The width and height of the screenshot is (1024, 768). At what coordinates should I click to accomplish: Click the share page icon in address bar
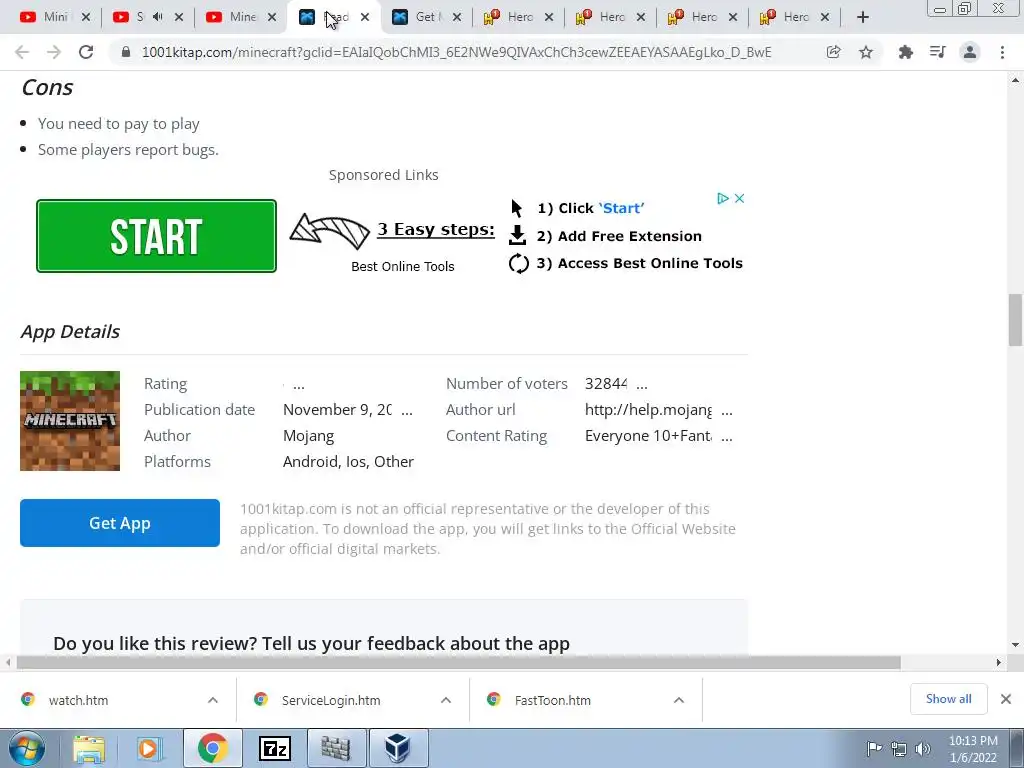click(x=833, y=52)
